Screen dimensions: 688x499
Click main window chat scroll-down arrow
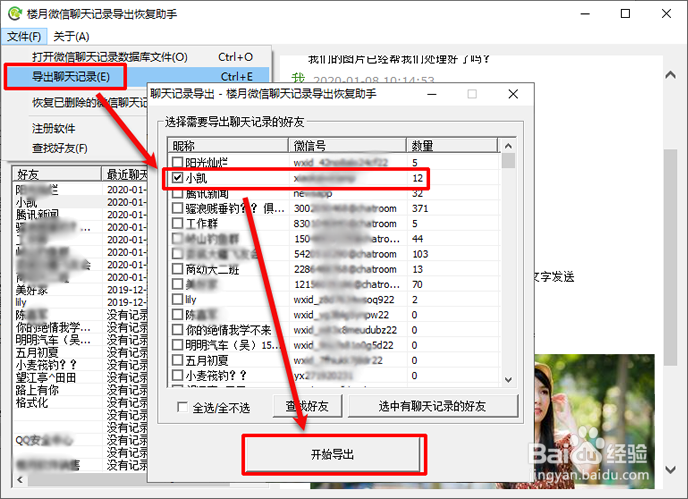pyautogui.click(x=670, y=470)
